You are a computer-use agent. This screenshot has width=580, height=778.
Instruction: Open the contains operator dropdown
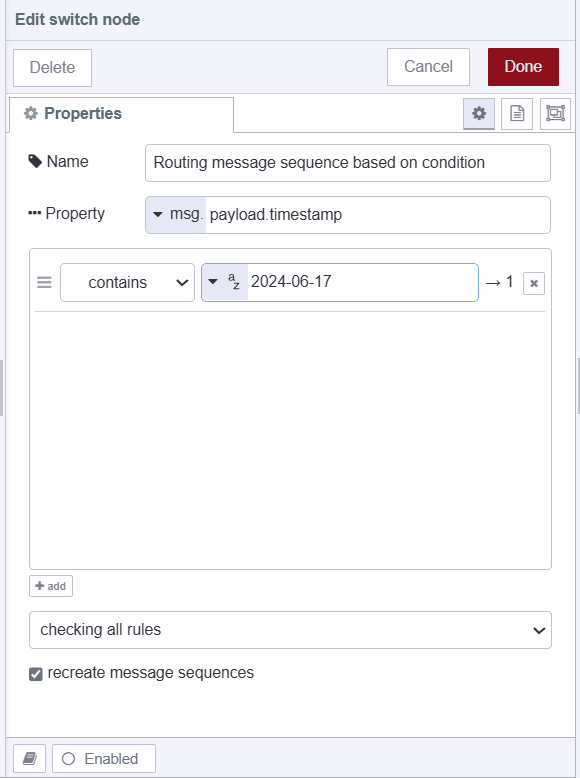pos(128,282)
